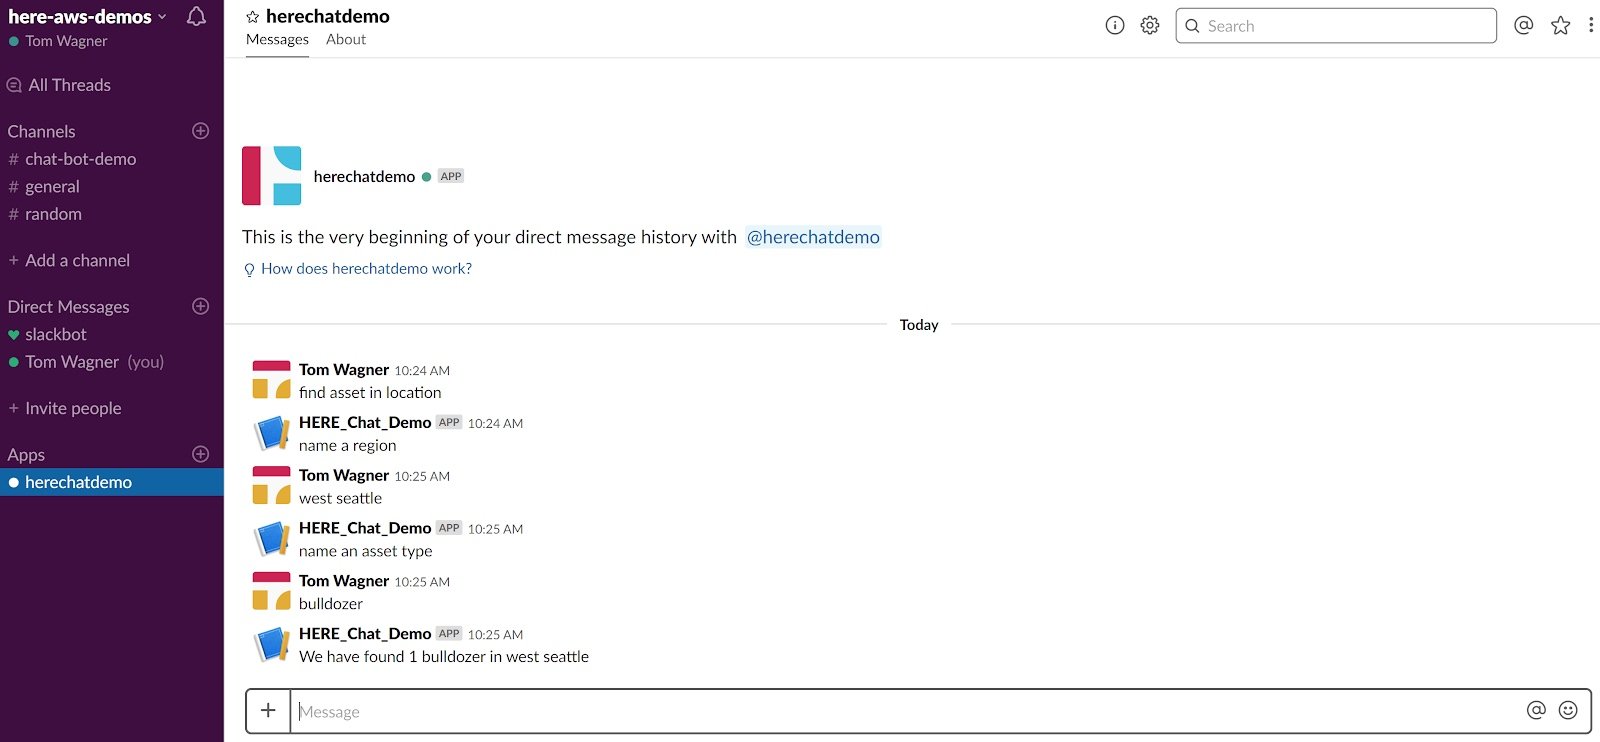
Task: Click Add a channel
Action: [69, 260]
